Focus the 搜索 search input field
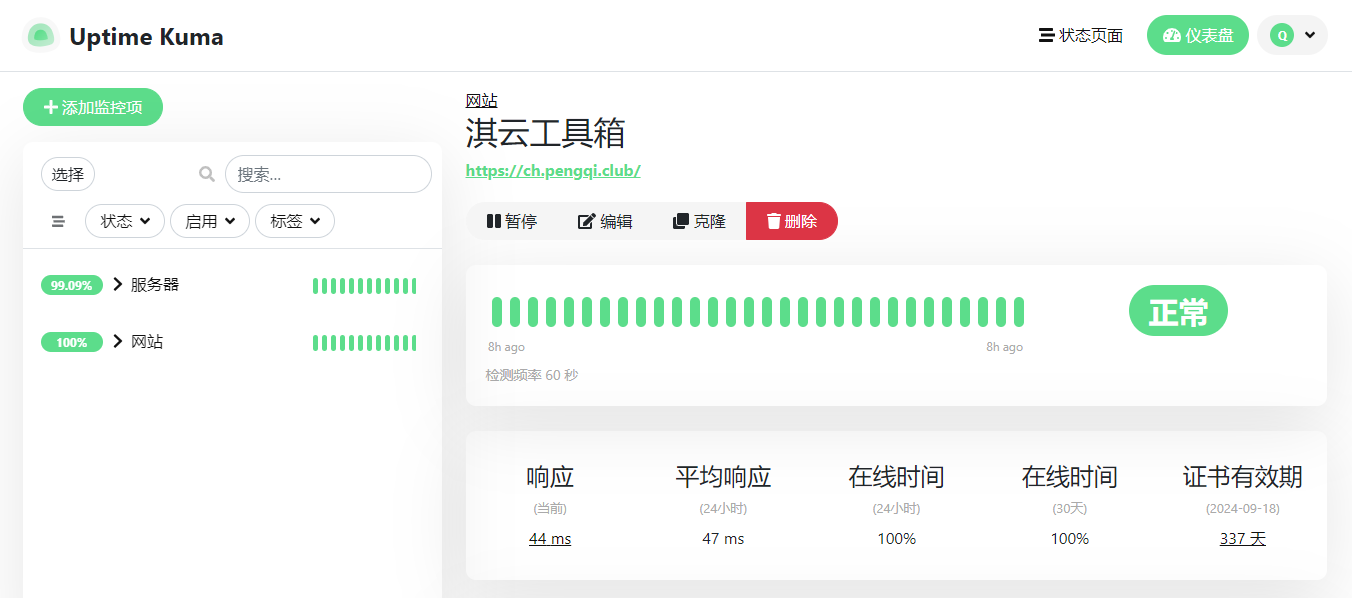The width and height of the screenshot is (1352, 598). click(x=328, y=174)
